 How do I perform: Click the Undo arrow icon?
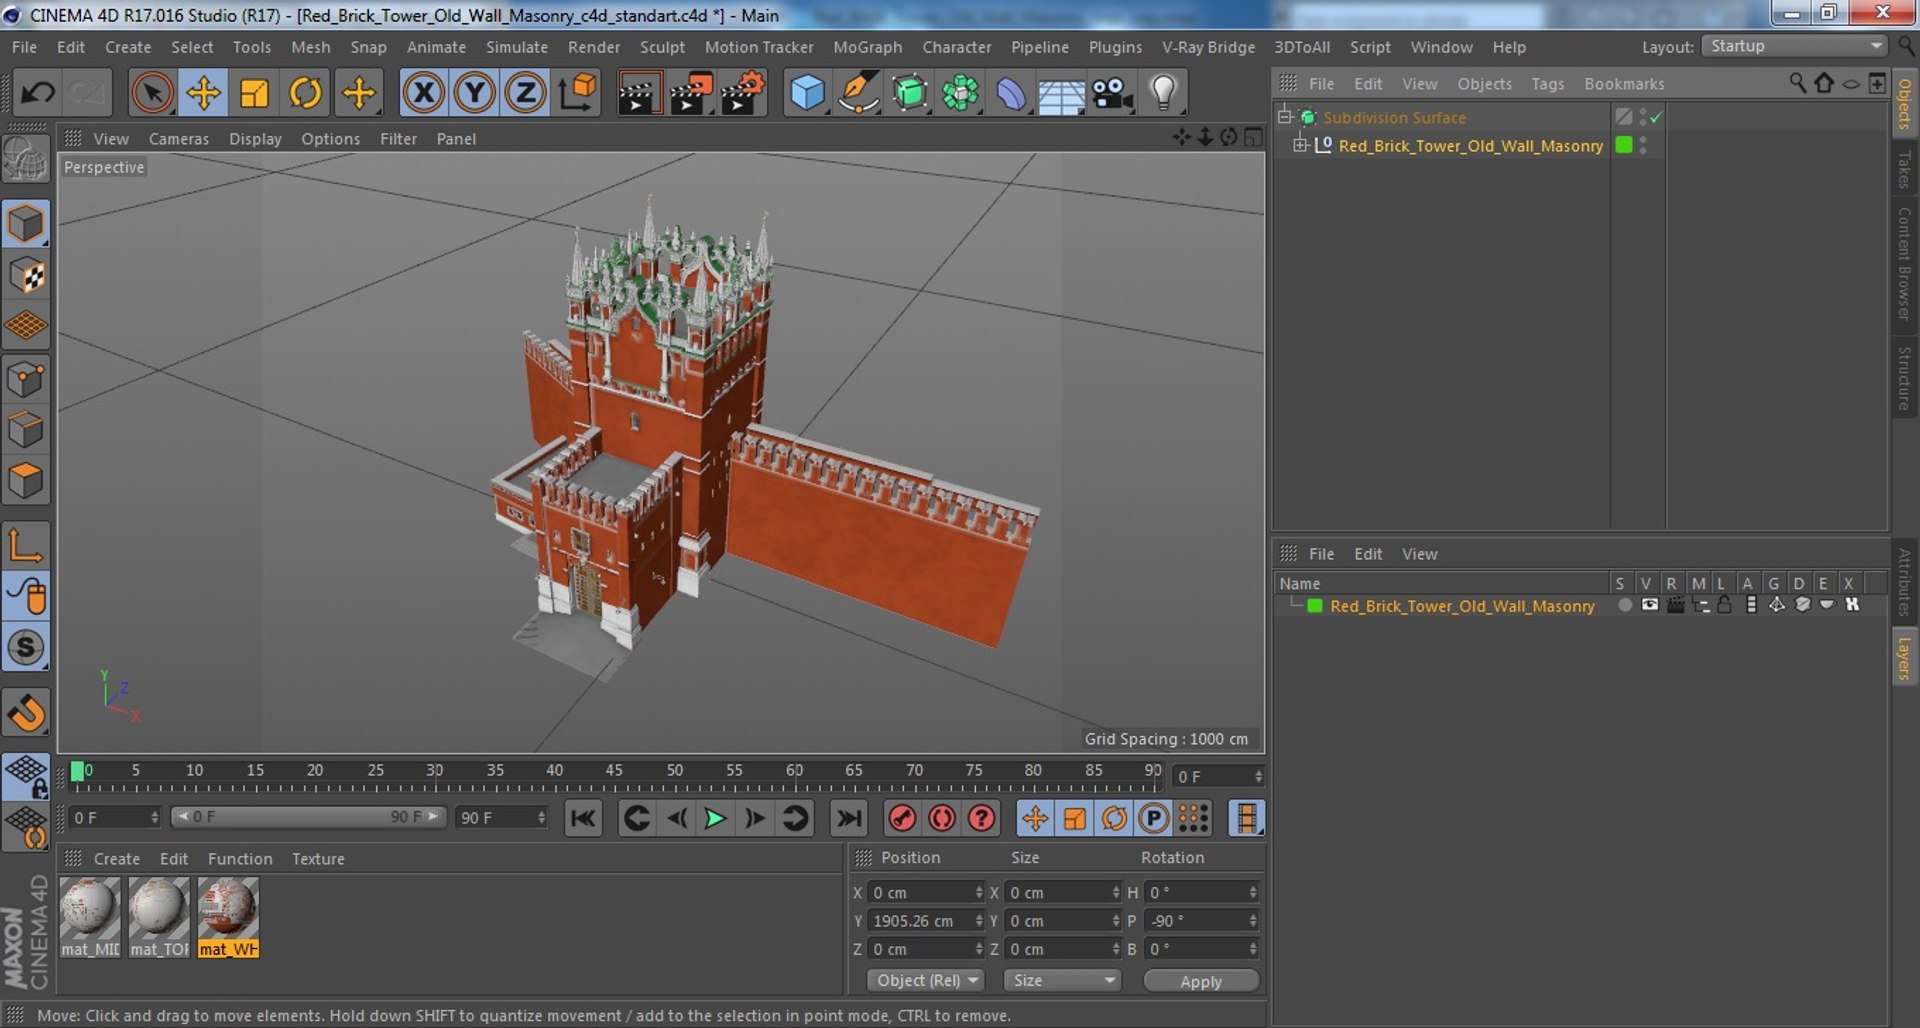[x=38, y=93]
